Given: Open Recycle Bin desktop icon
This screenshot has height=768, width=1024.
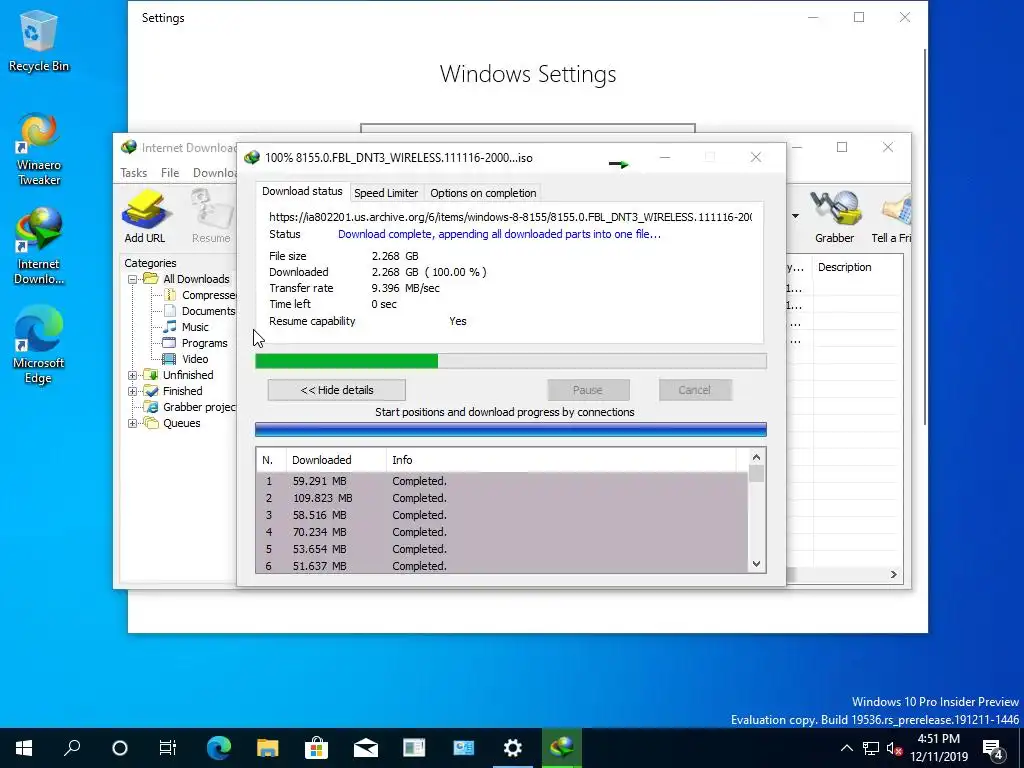Looking at the screenshot, I should 38,42.
